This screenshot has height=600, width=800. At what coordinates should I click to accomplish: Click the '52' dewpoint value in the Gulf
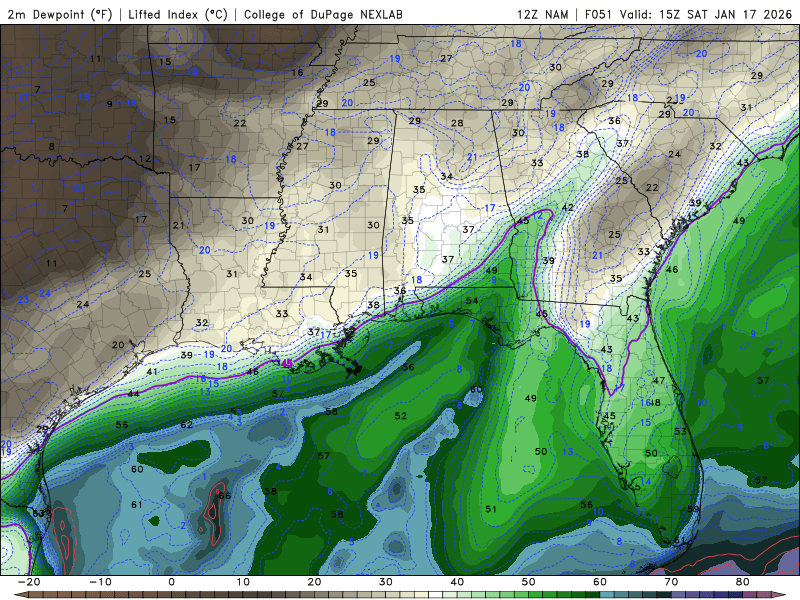[401, 416]
